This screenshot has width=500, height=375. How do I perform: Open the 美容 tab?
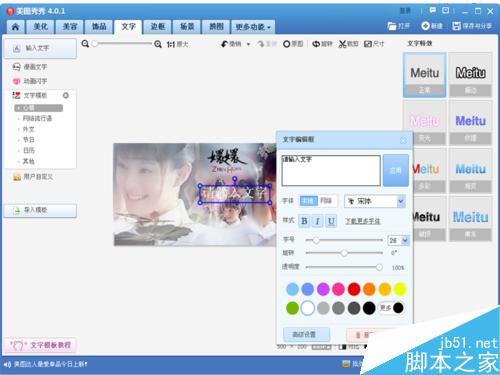click(70, 27)
